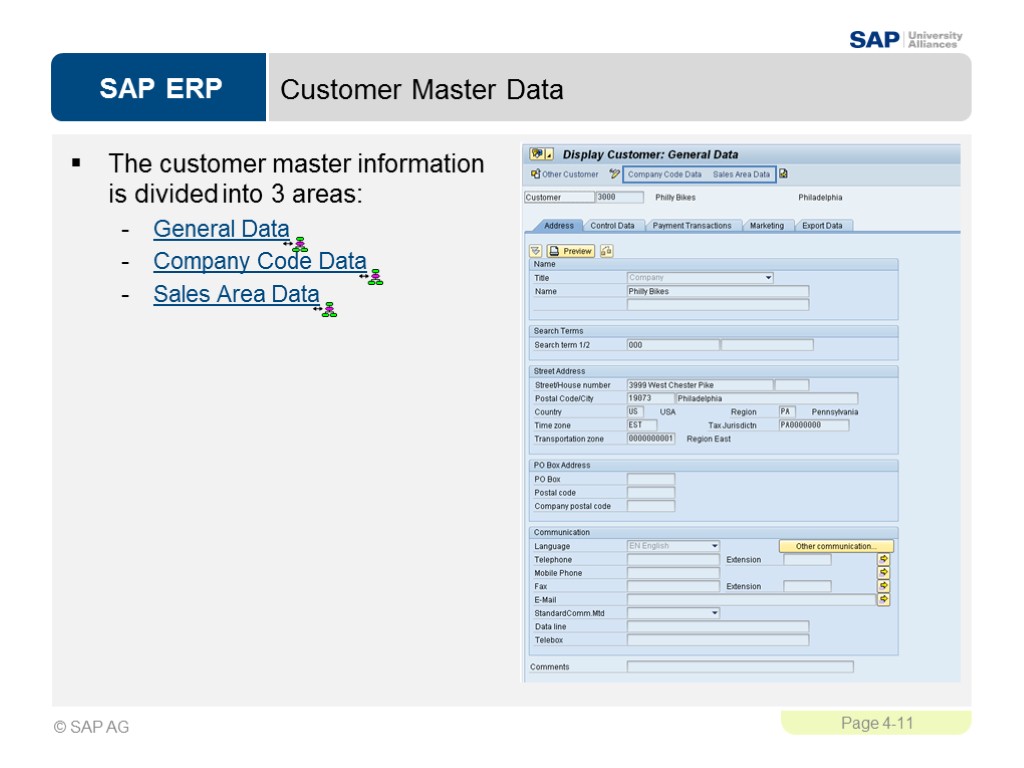Open the General Data hyperlink

pyautogui.click(x=220, y=229)
